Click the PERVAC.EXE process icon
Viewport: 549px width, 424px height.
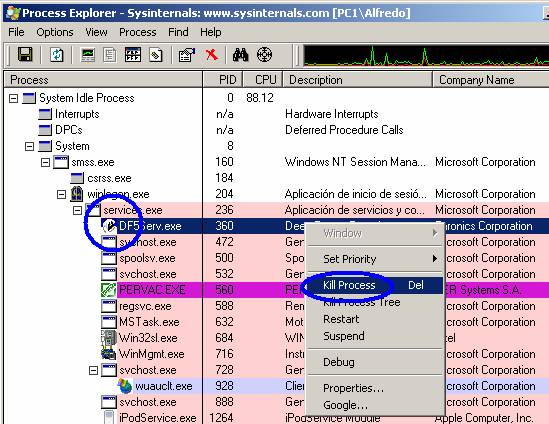coord(109,290)
